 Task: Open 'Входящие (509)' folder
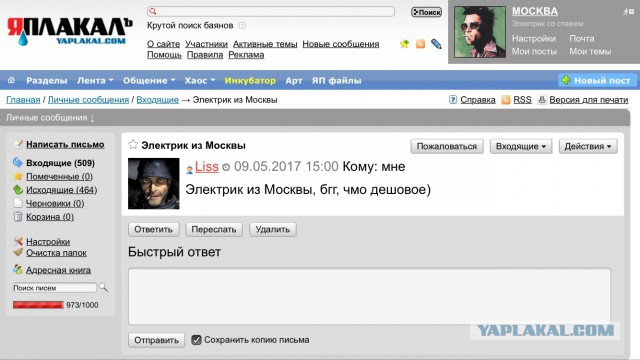tap(60, 163)
